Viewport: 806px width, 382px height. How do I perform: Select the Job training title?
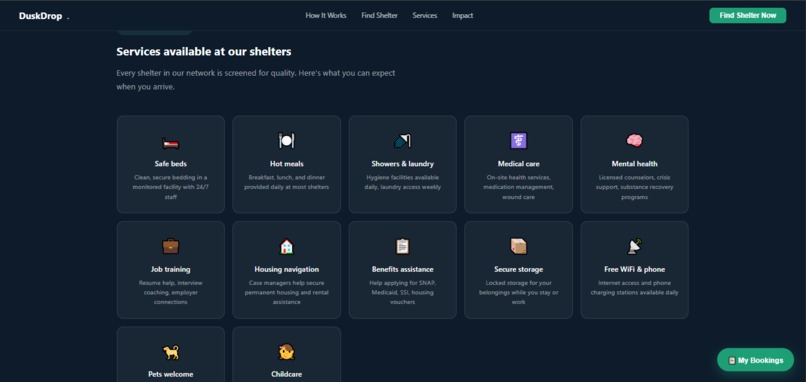(x=171, y=269)
